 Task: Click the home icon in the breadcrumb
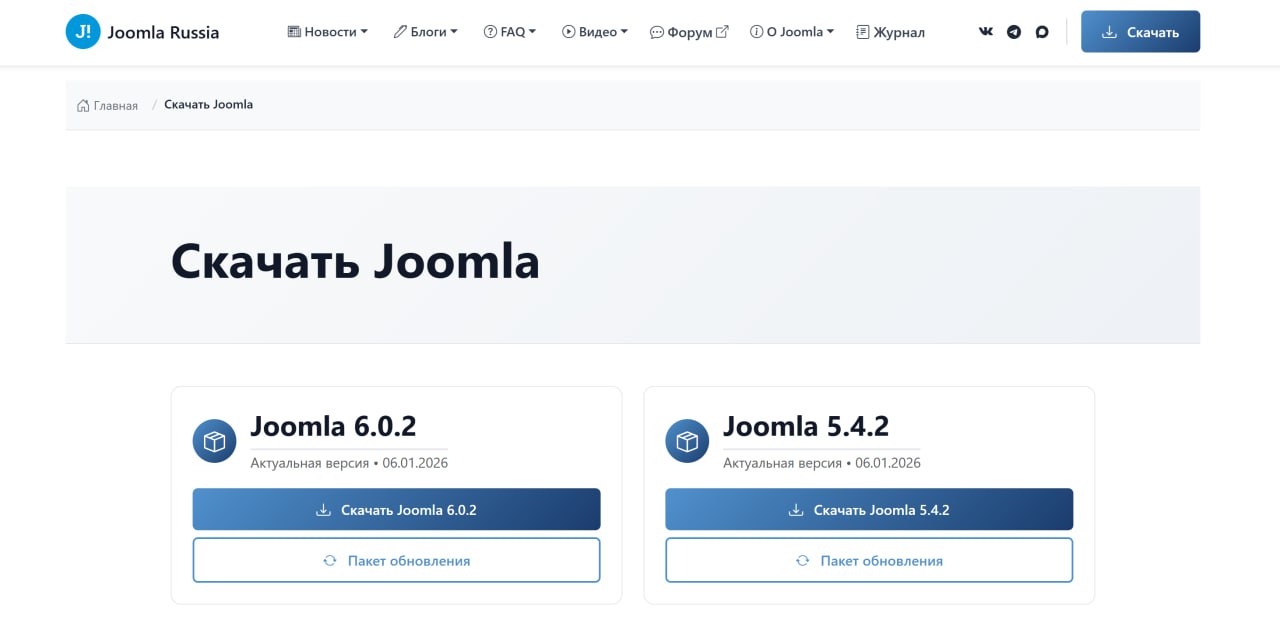[x=80, y=104]
